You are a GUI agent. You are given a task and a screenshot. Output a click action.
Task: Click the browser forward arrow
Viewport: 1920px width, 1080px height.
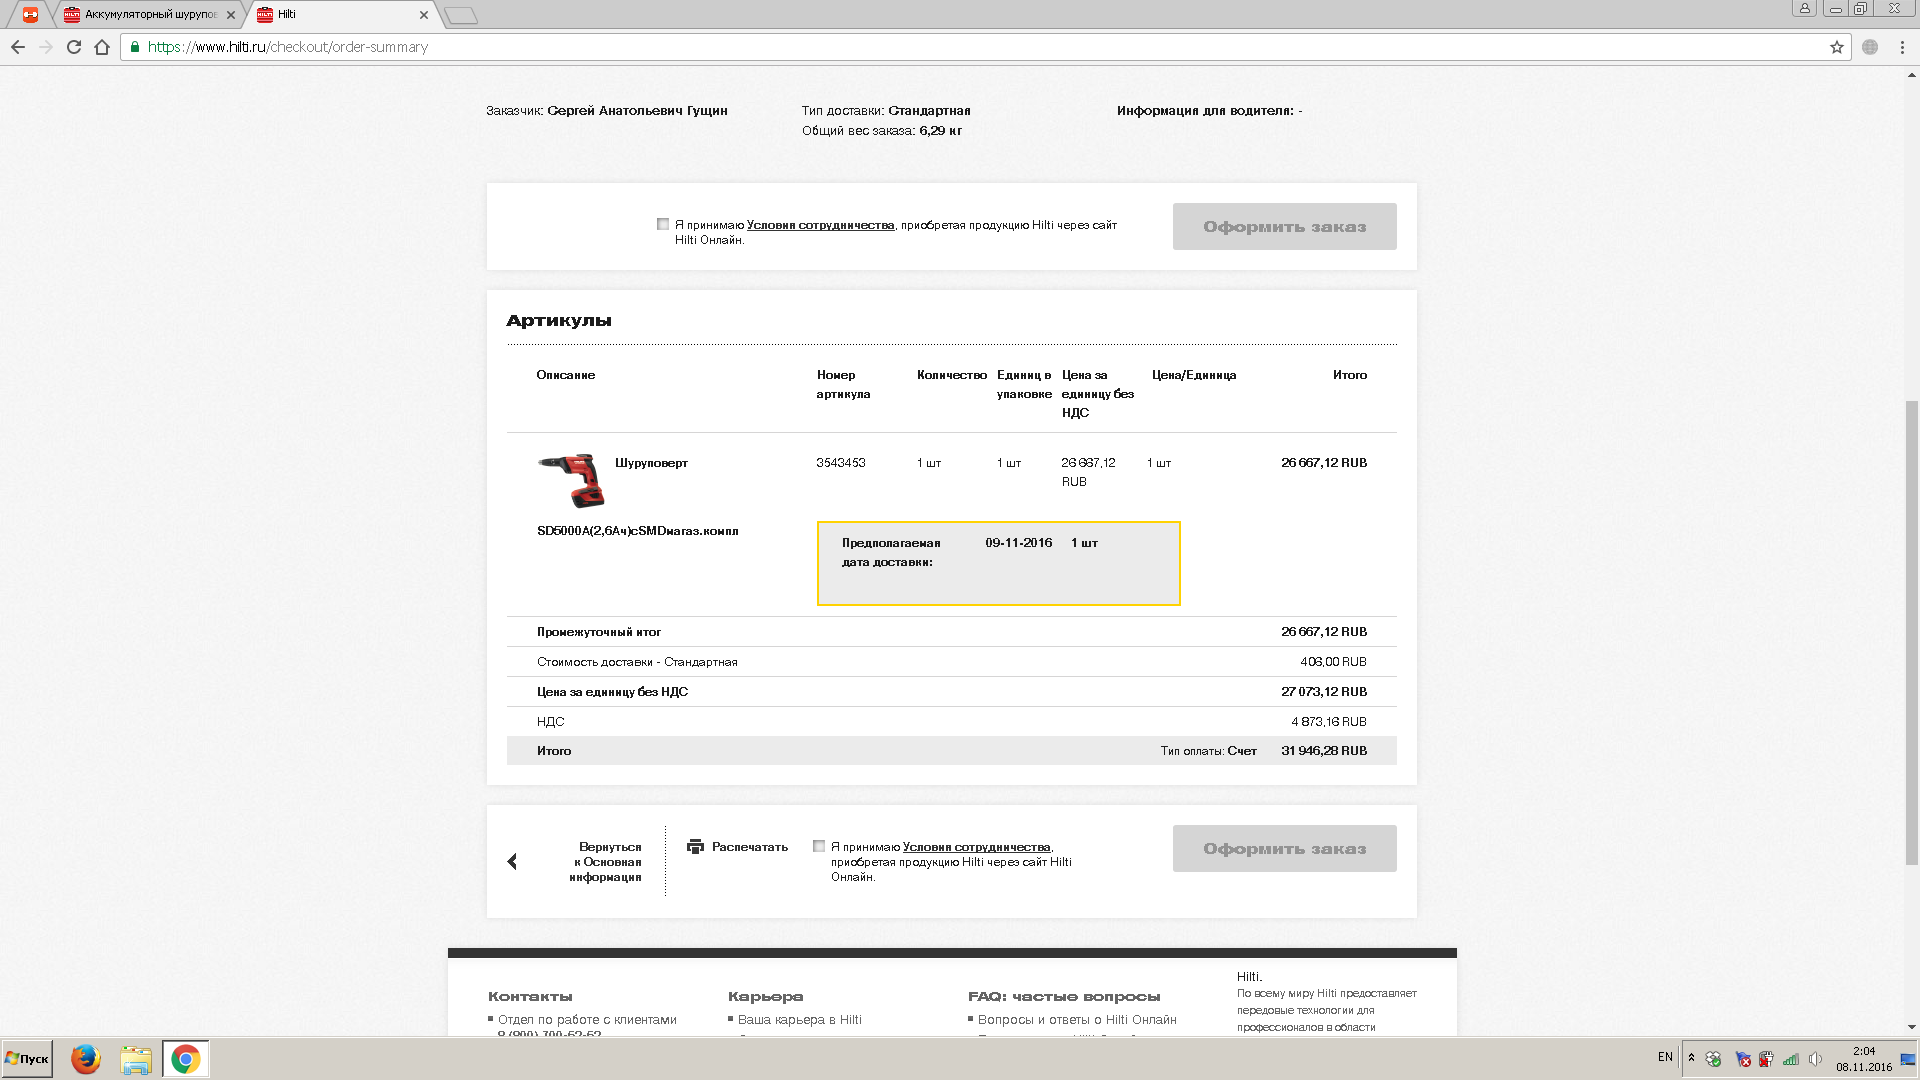(46, 47)
